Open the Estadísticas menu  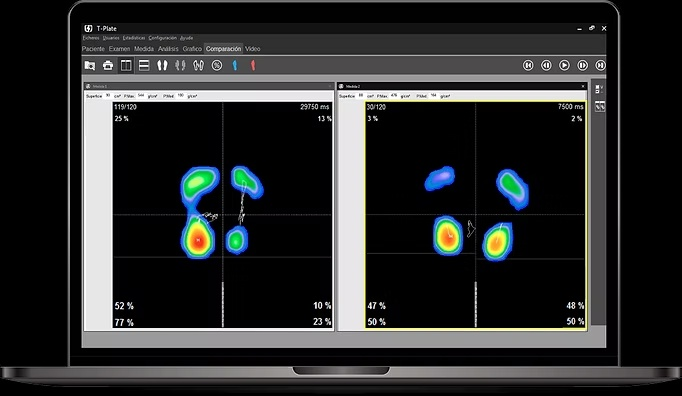(134, 38)
